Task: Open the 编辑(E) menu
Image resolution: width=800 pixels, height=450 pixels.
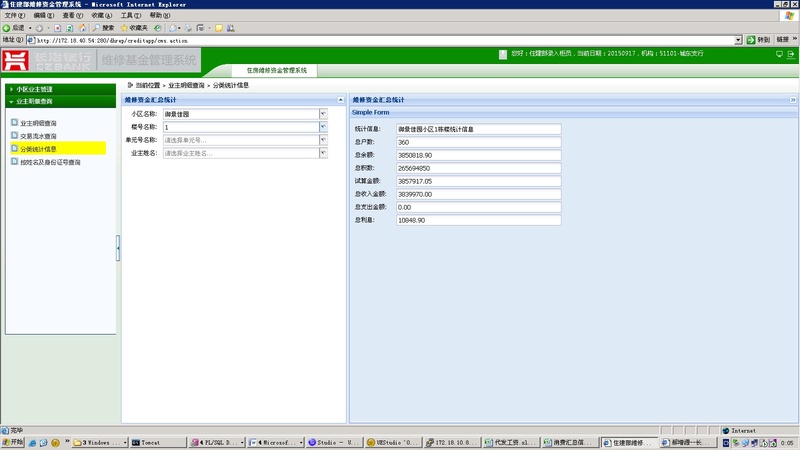Action: [43, 15]
